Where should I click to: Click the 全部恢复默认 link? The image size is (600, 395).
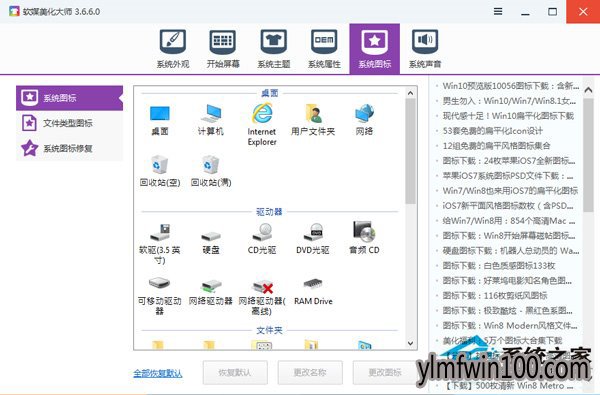point(158,373)
